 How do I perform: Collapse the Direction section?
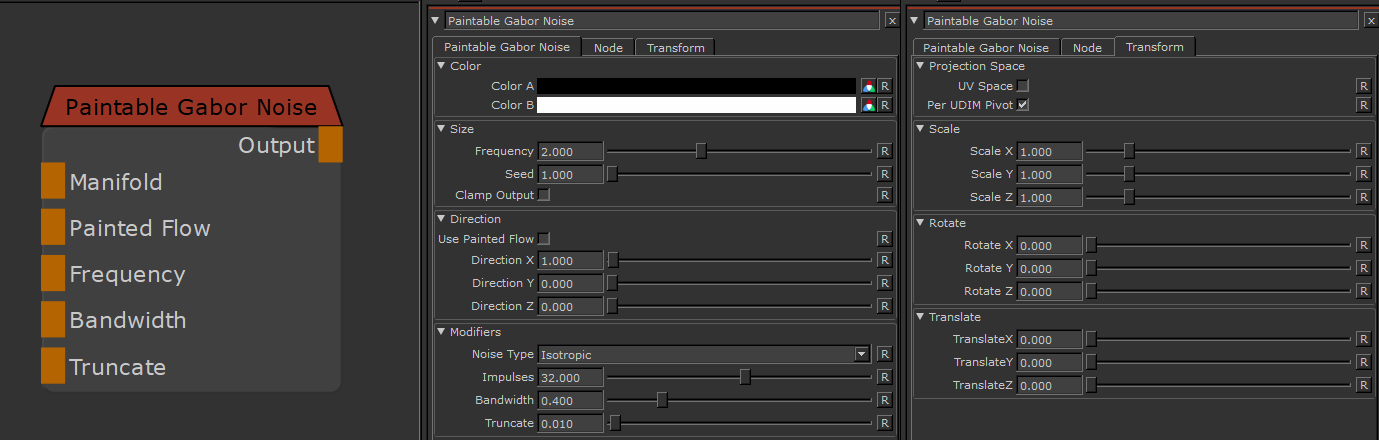(442, 219)
